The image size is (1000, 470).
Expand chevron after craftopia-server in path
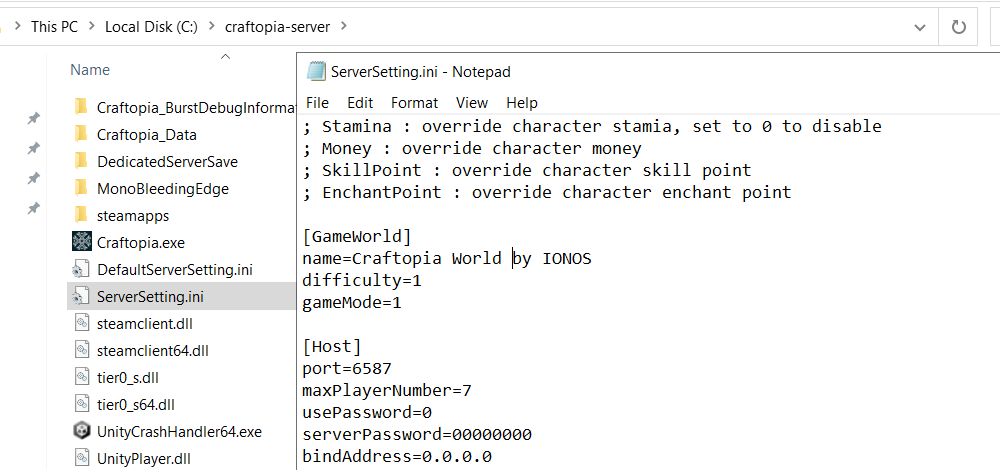[344, 27]
